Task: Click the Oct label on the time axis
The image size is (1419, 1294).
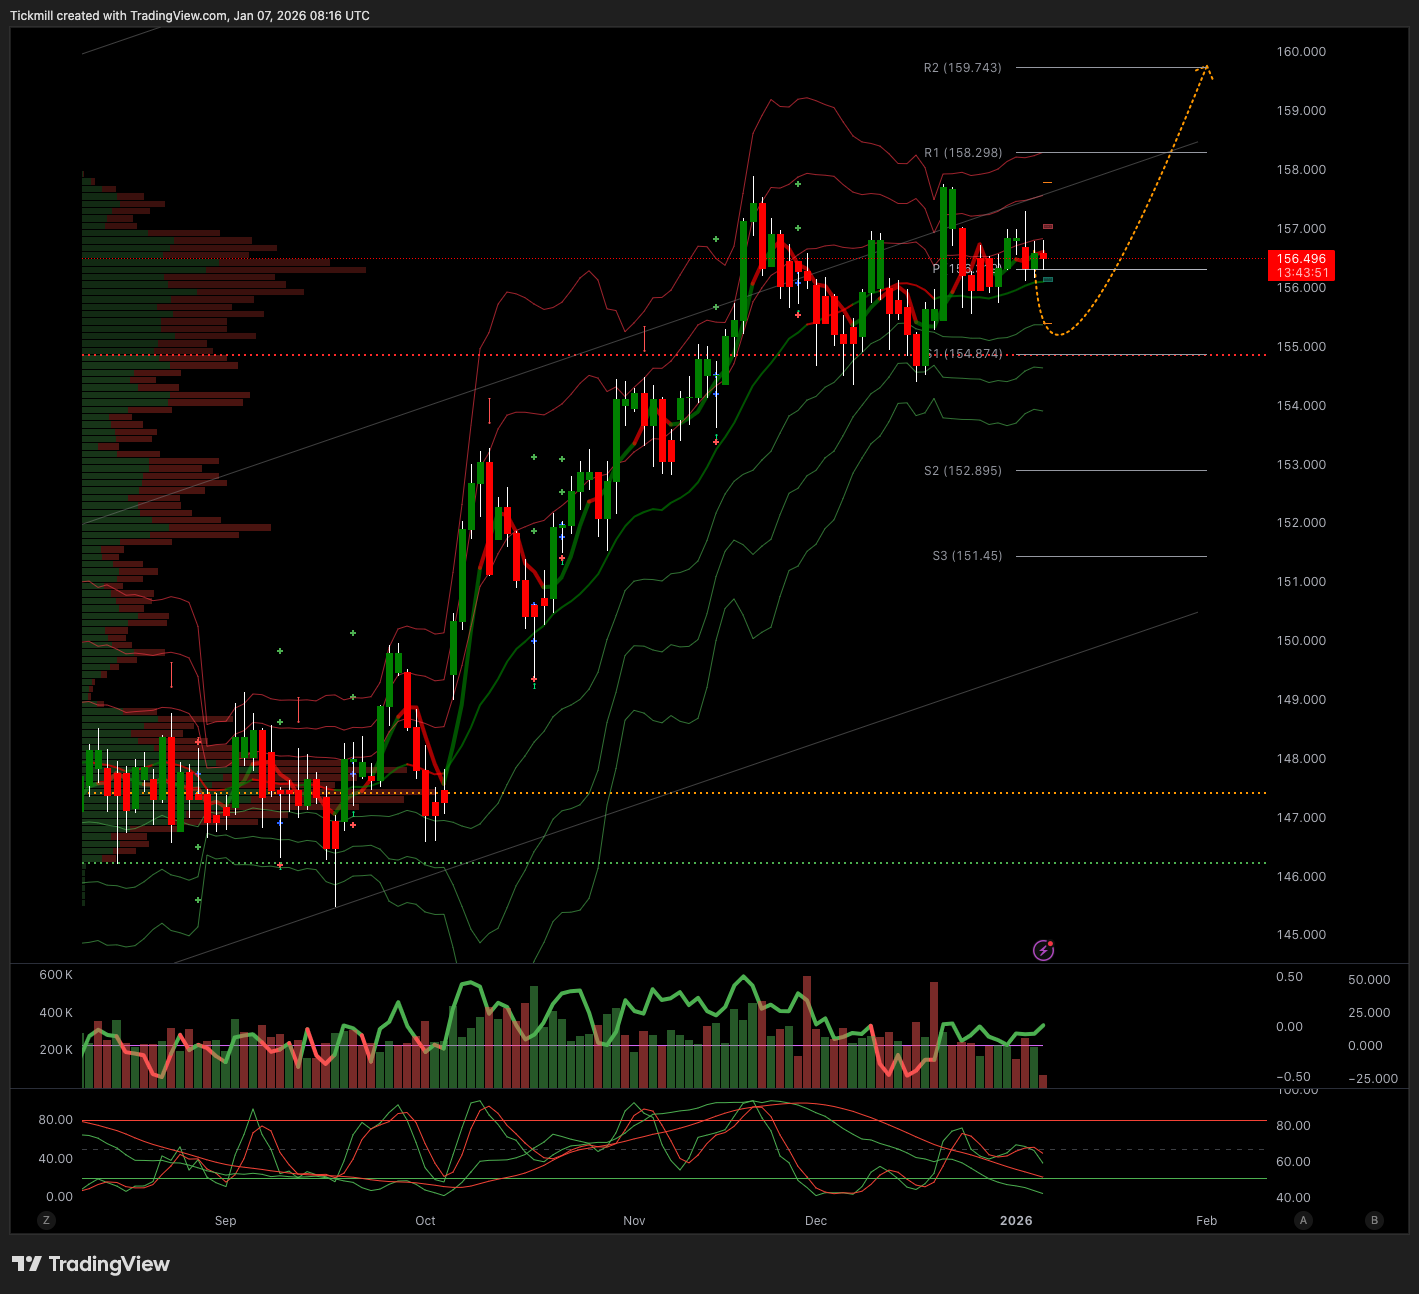Action: (x=425, y=1221)
